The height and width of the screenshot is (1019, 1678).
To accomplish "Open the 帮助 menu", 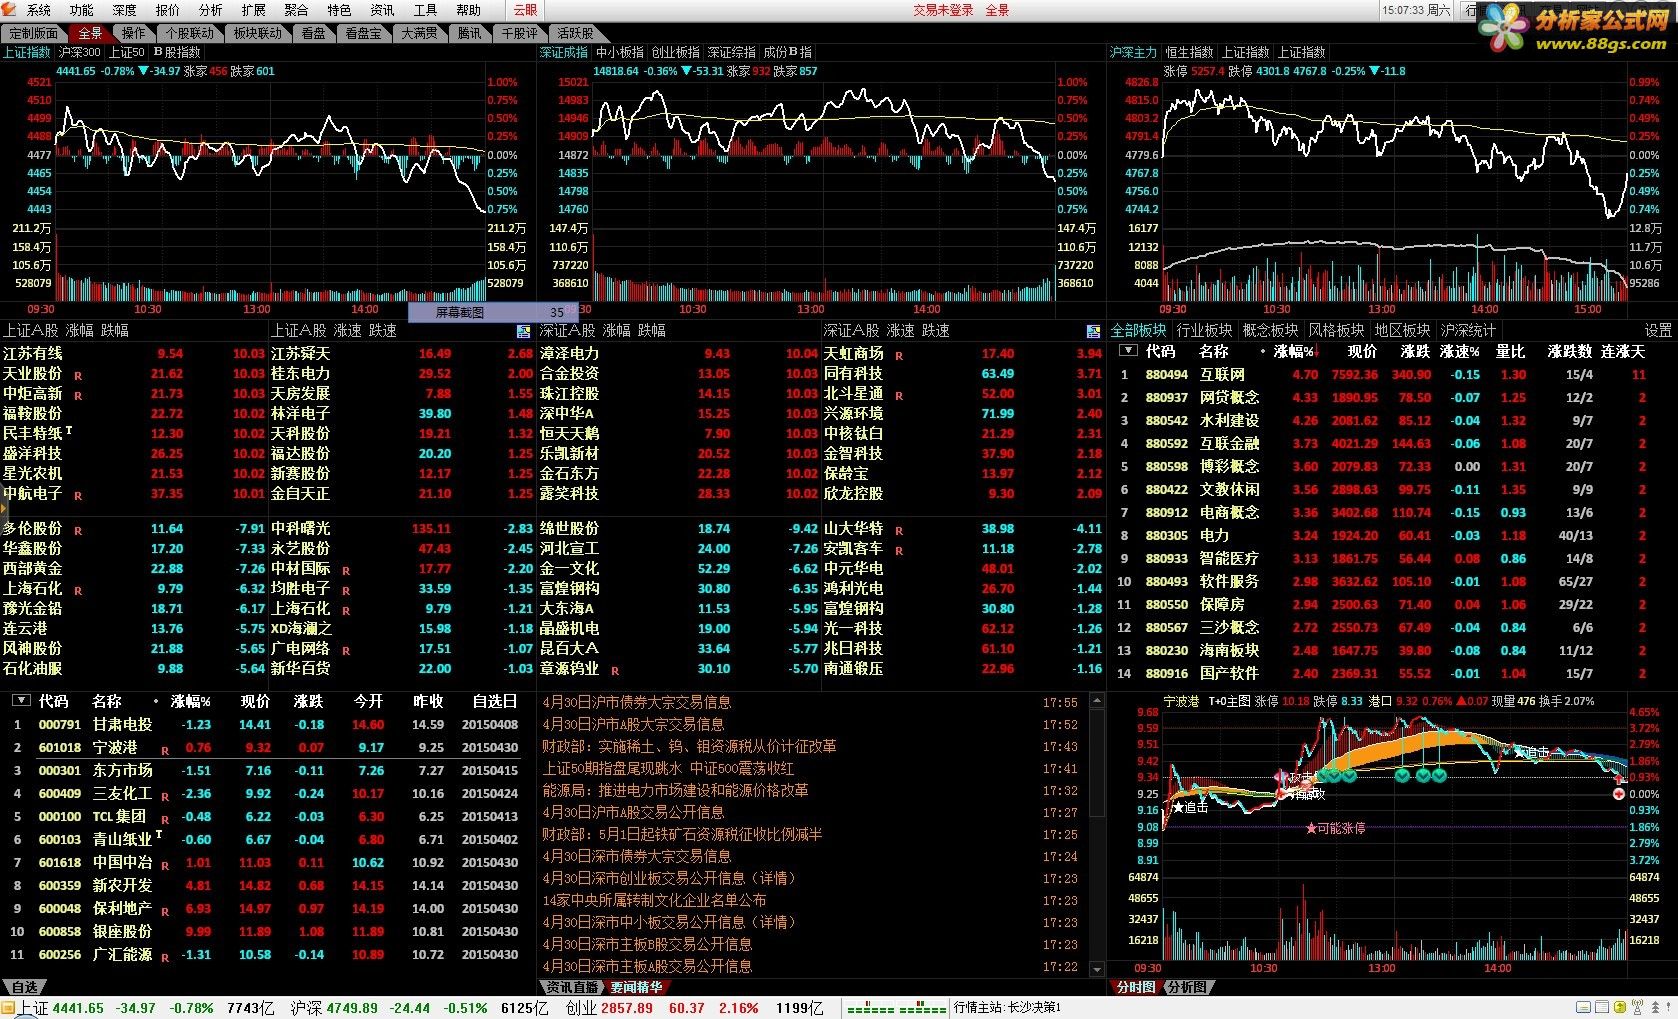I will (468, 10).
